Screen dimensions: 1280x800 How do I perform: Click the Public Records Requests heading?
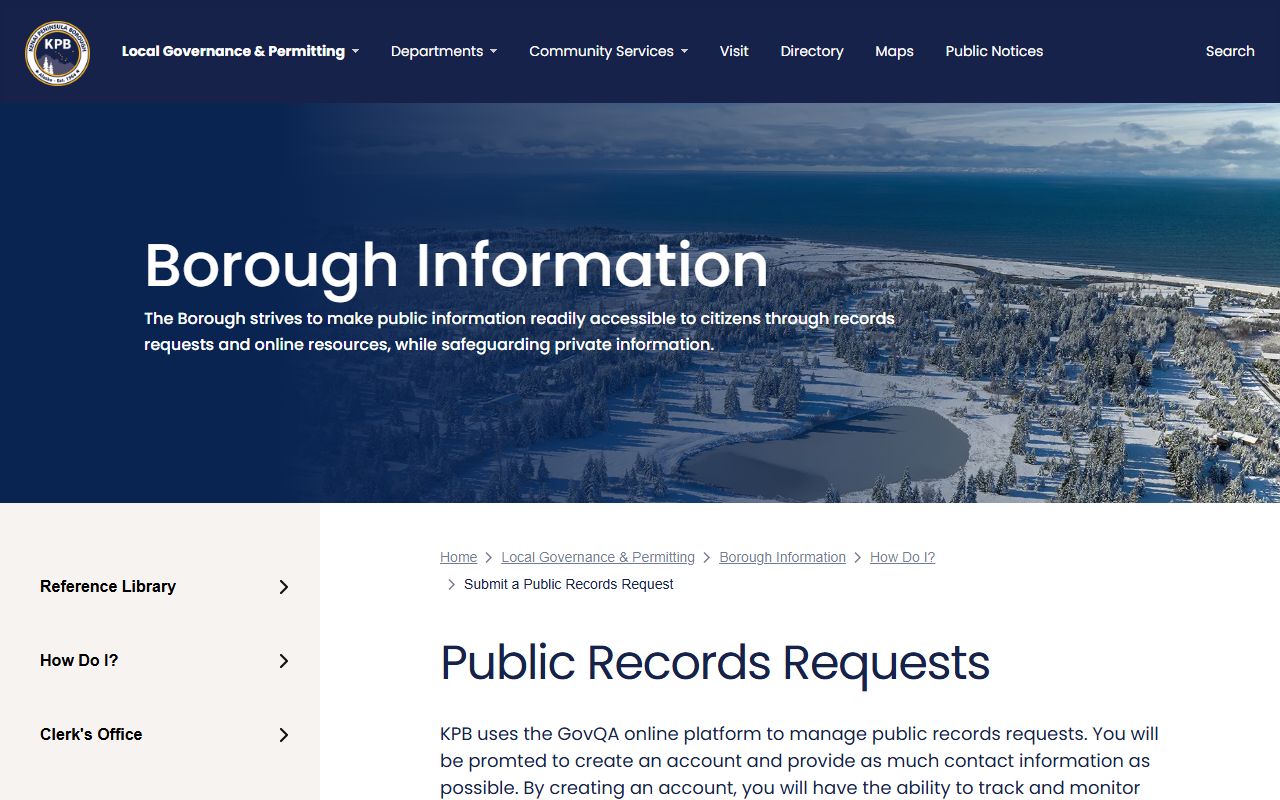(x=715, y=662)
